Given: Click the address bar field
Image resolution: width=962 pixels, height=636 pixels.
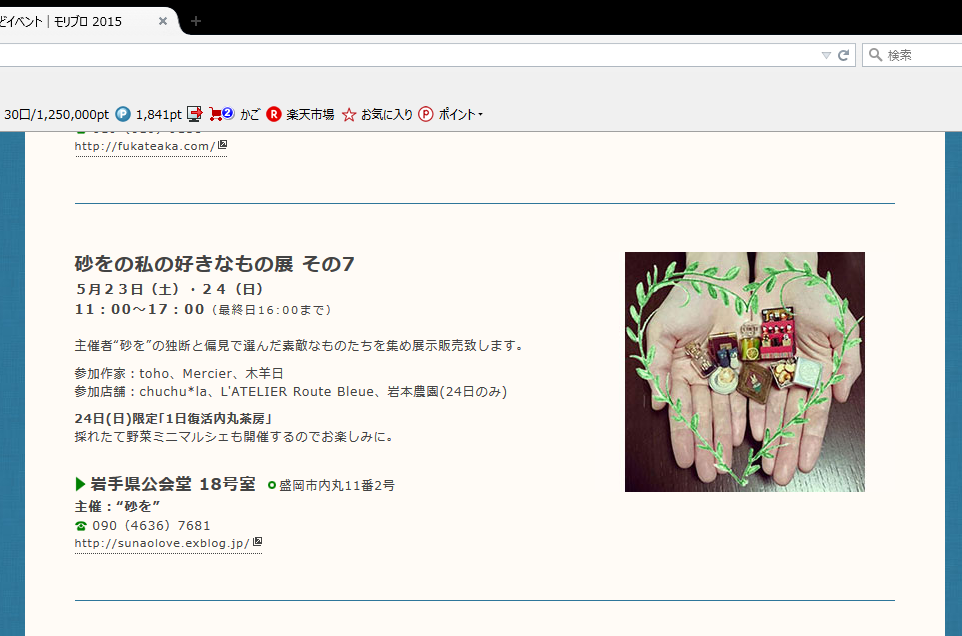Looking at the screenshot, I should tap(408, 55).
